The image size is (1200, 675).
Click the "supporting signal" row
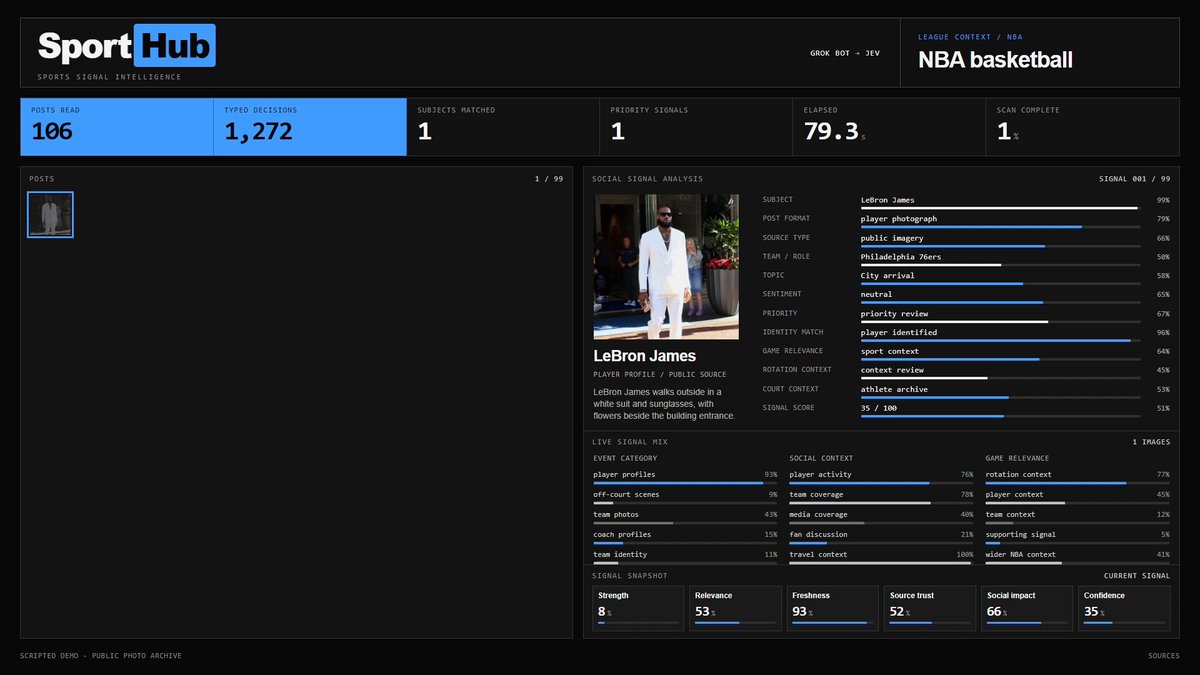(x=1078, y=537)
